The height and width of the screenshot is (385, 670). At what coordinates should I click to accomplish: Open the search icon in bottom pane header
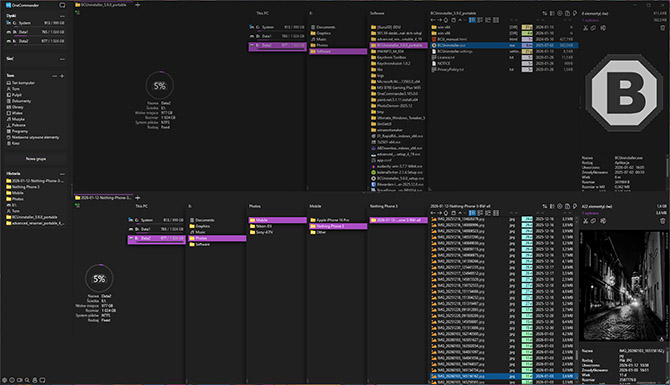(x=575, y=206)
